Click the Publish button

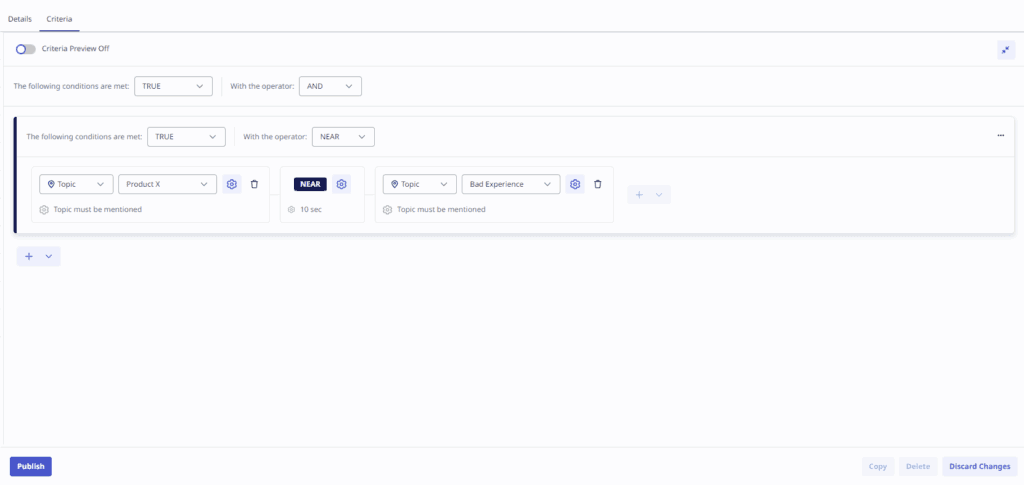[31, 466]
